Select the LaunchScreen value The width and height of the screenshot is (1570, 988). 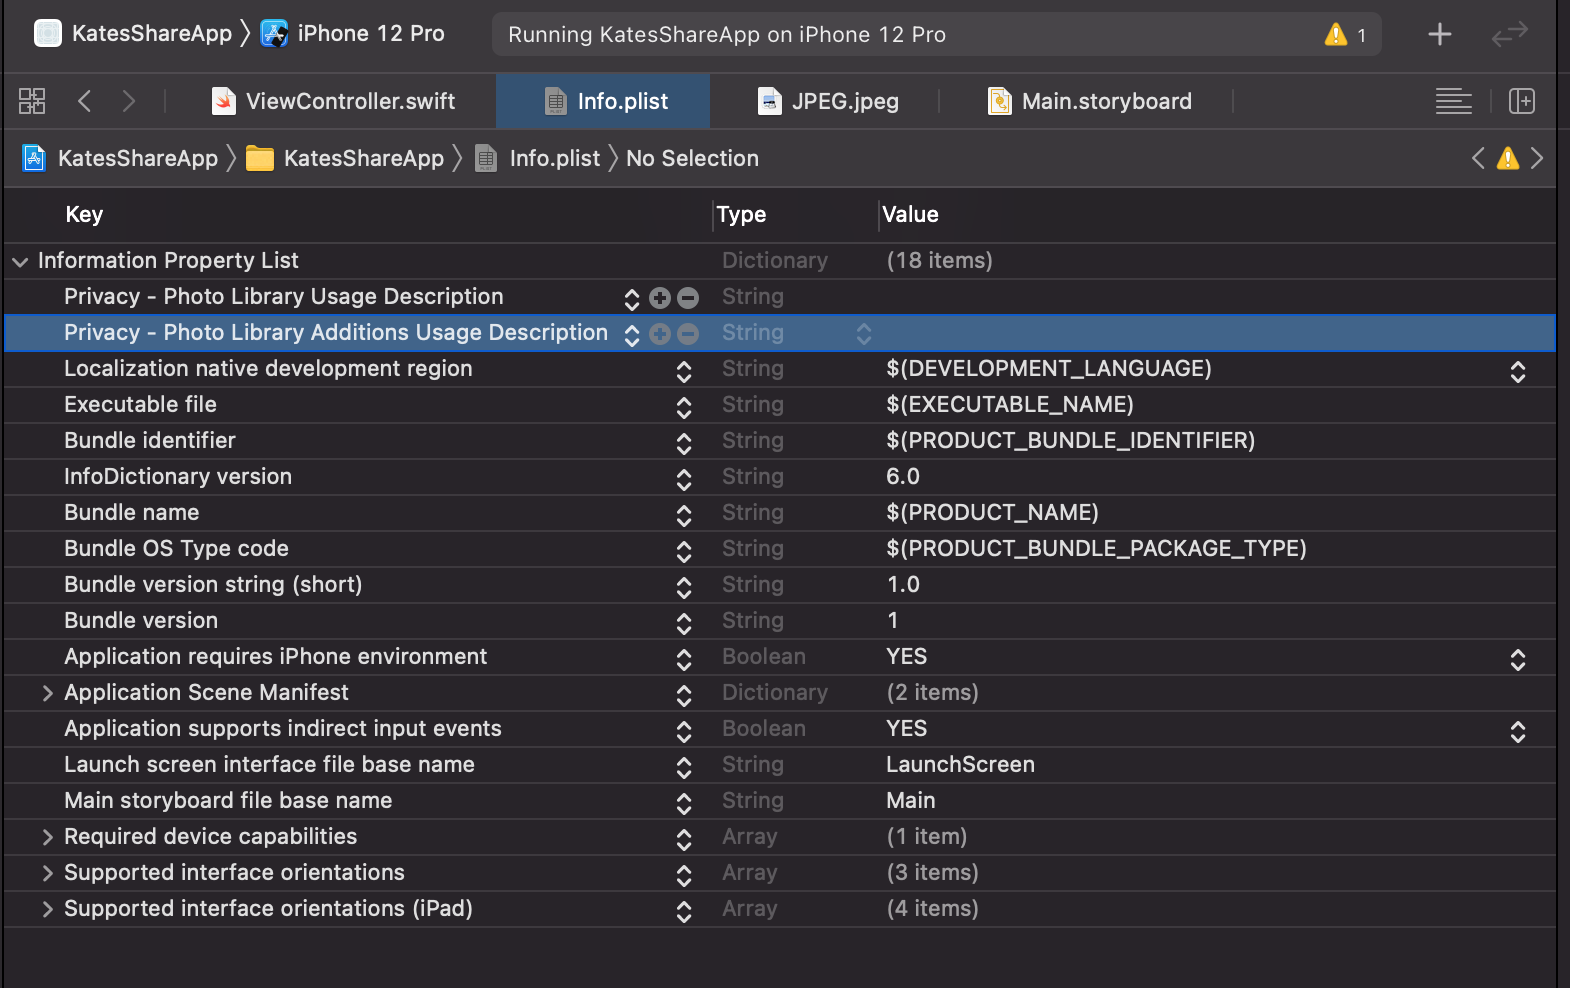click(x=960, y=765)
